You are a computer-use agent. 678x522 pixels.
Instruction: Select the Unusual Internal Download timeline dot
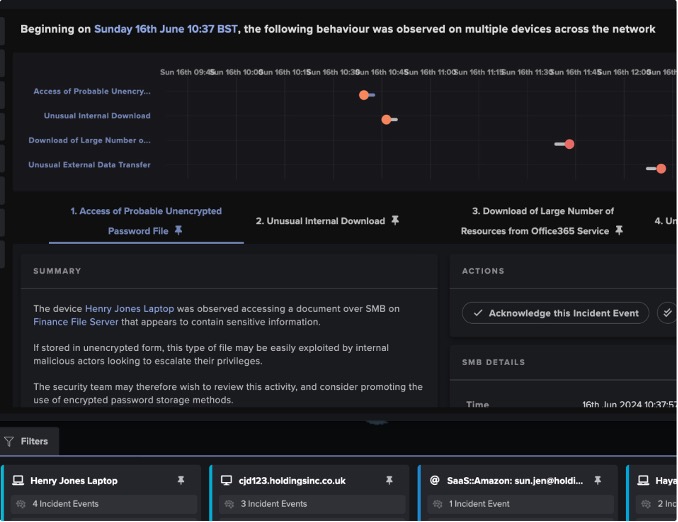[x=387, y=120]
